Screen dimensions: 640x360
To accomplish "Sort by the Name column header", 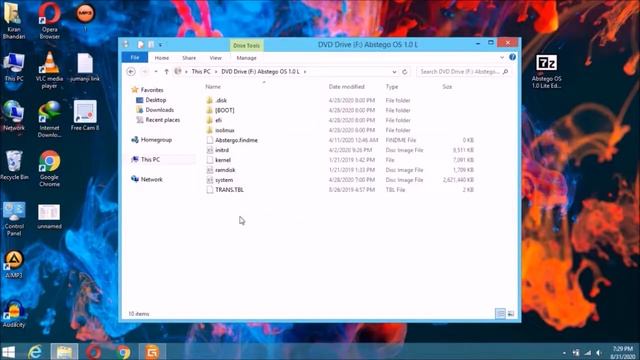I will tap(213, 87).
